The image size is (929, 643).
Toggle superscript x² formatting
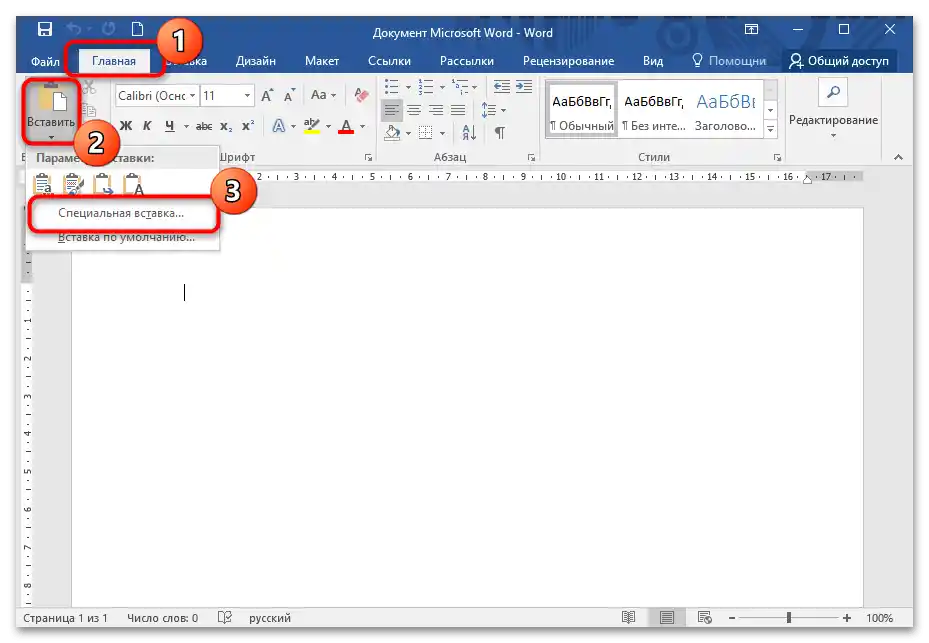coord(248,126)
